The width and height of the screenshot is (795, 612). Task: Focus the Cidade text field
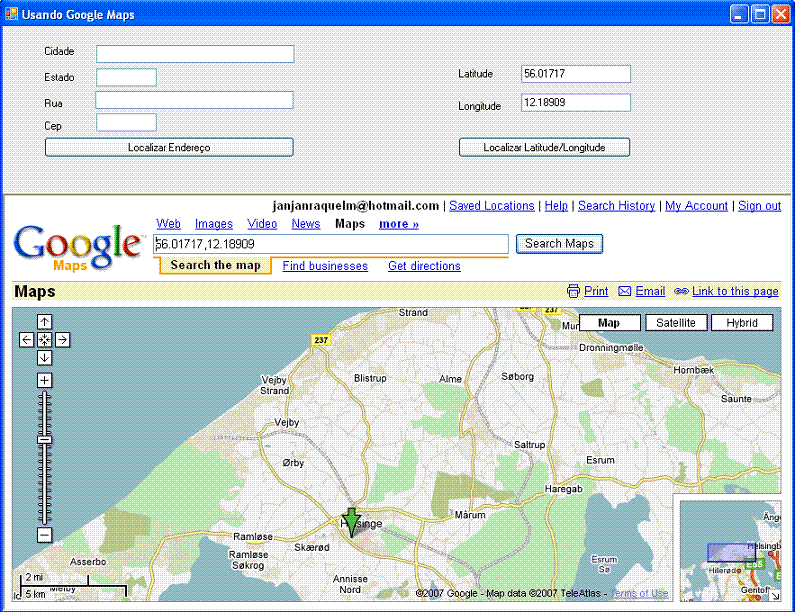(x=195, y=54)
